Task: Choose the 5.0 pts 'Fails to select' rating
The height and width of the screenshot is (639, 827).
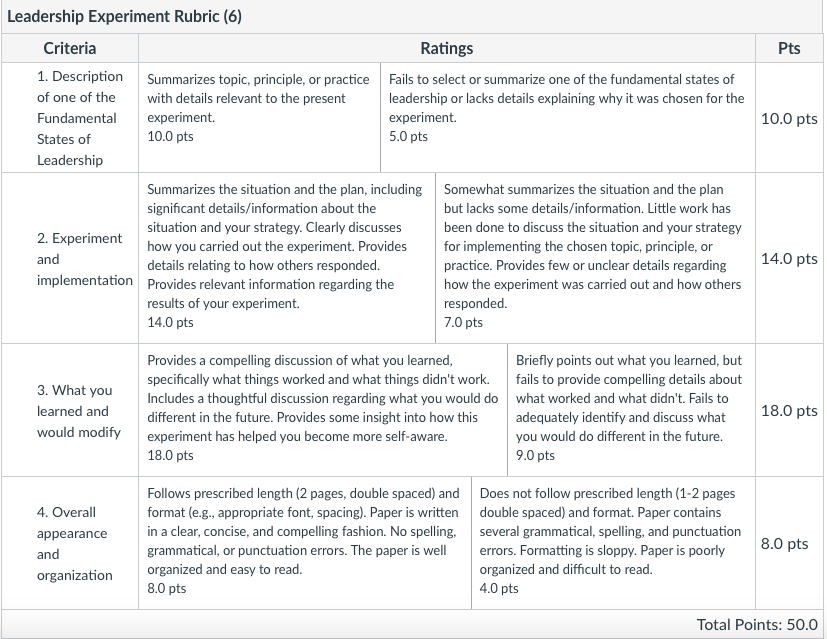Action: [x=568, y=118]
